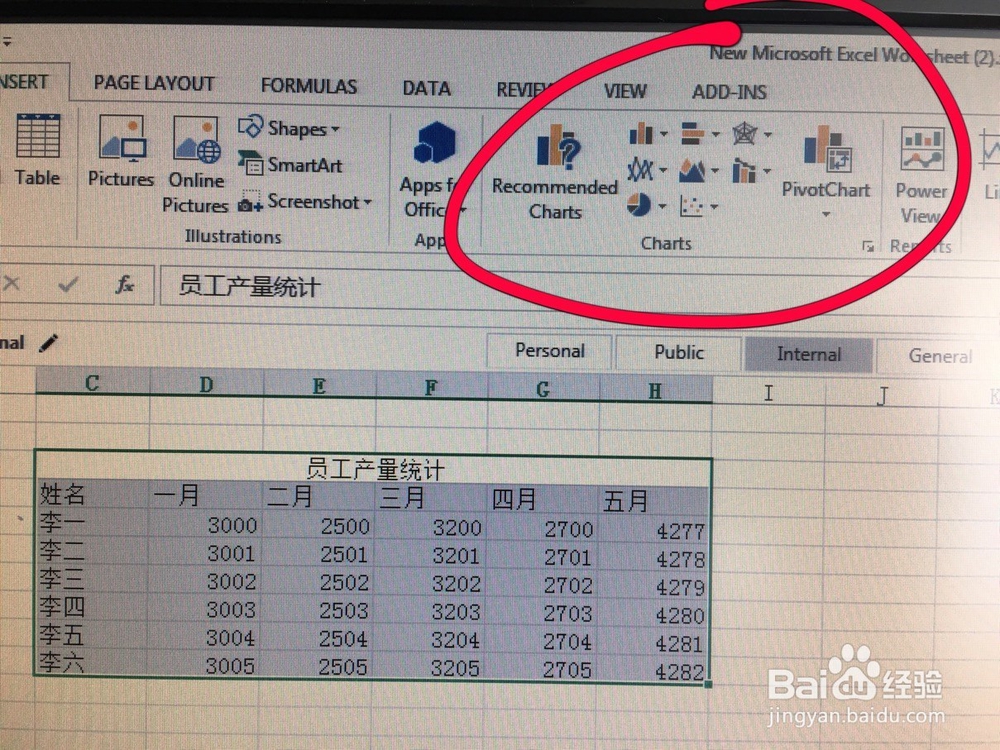Open Apps for Office
This screenshot has height=750, width=1000.
point(432,170)
